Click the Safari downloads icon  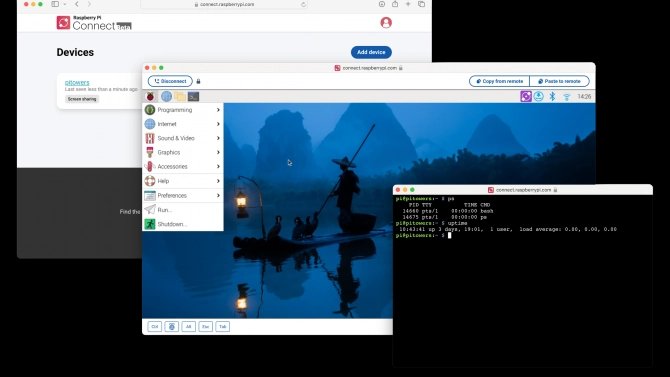[x=382, y=4]
